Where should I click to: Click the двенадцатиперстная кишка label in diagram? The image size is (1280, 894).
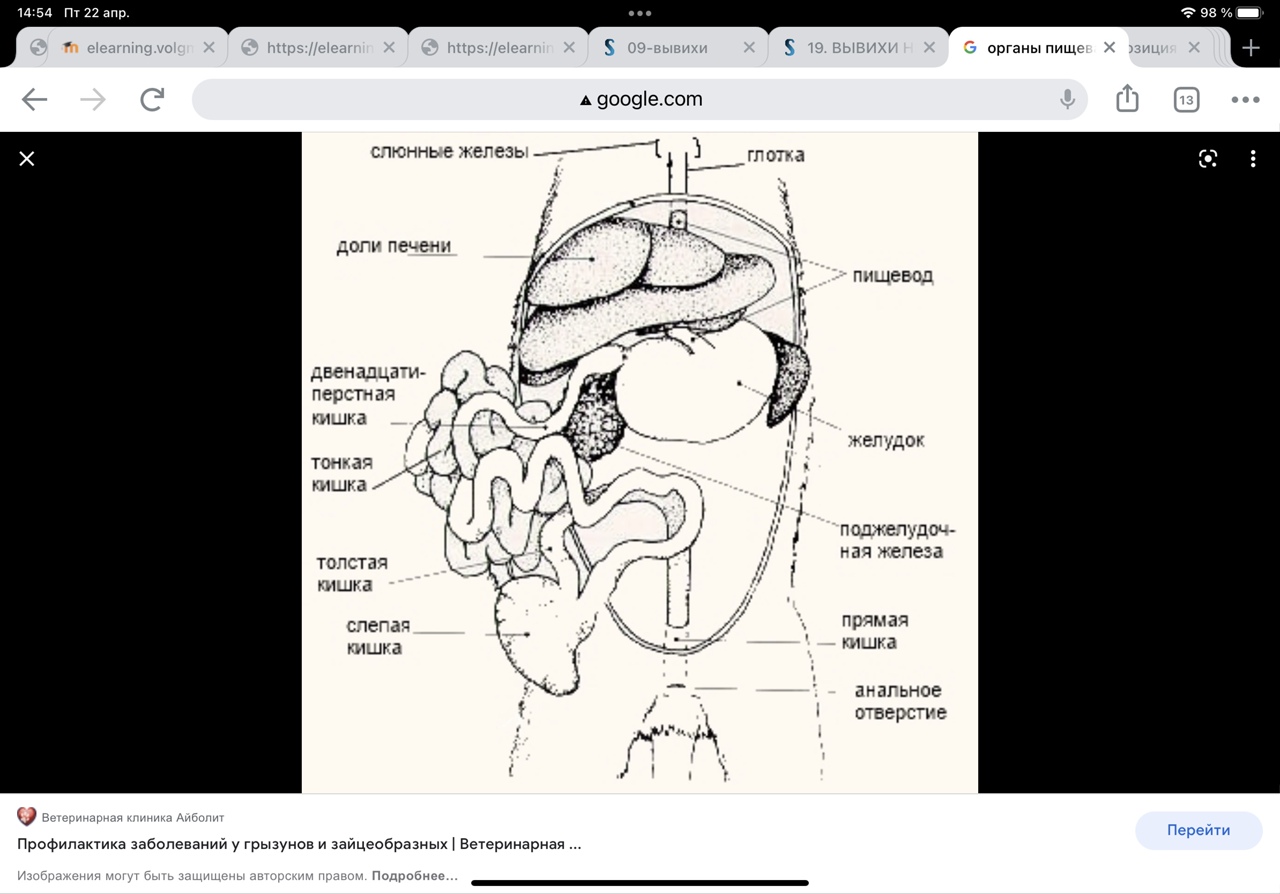(x=368, y=395)
